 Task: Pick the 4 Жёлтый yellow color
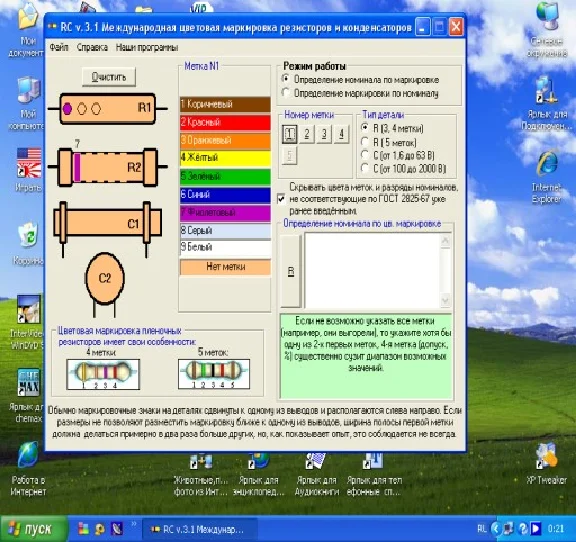[225, 158]
